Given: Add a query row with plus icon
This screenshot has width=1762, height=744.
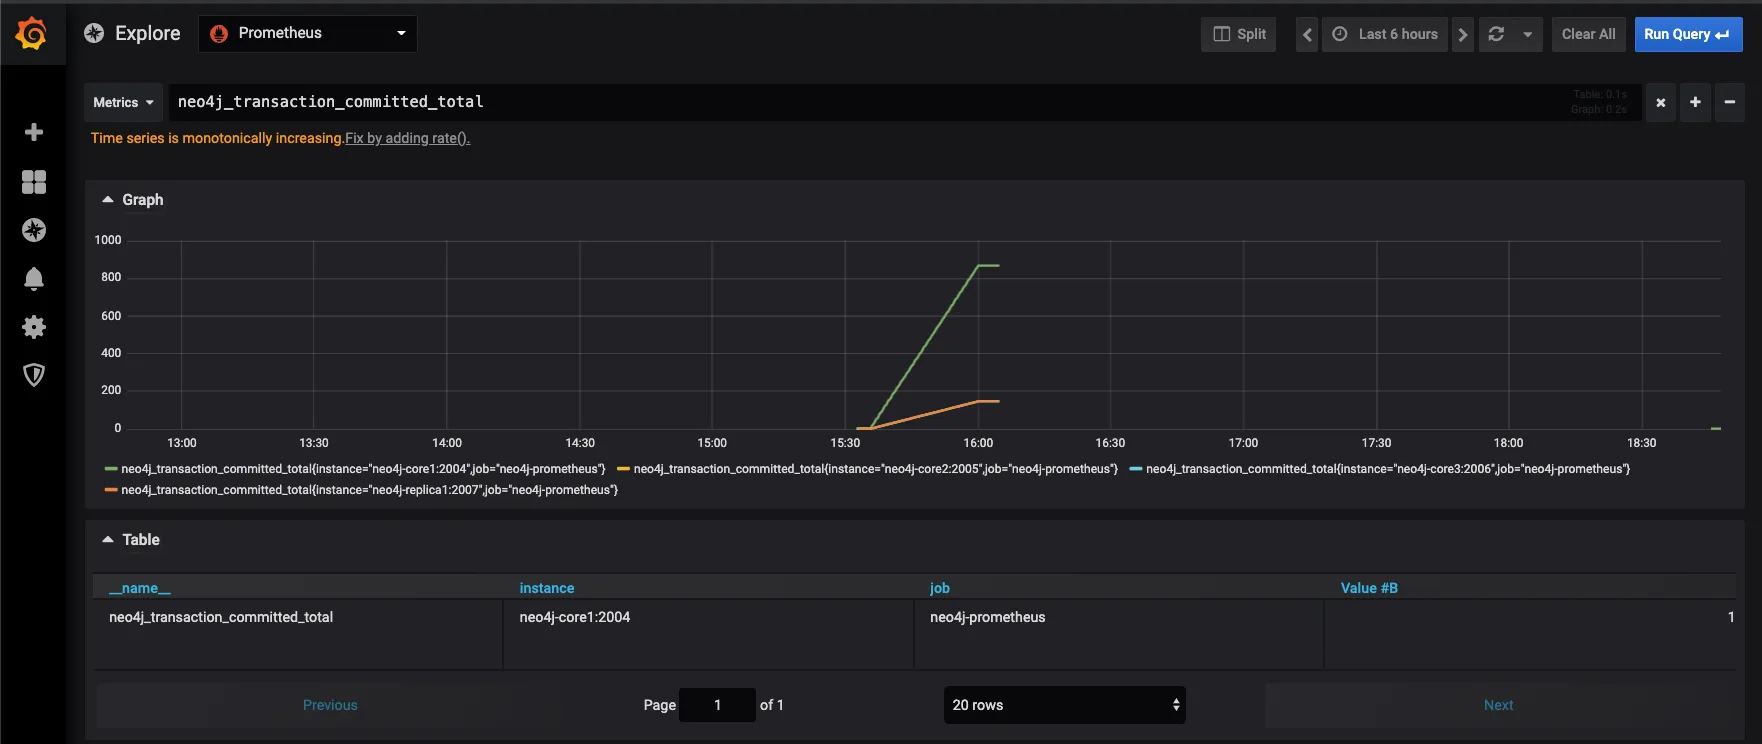Looking at the screenshot, I should click(1695, 102).
